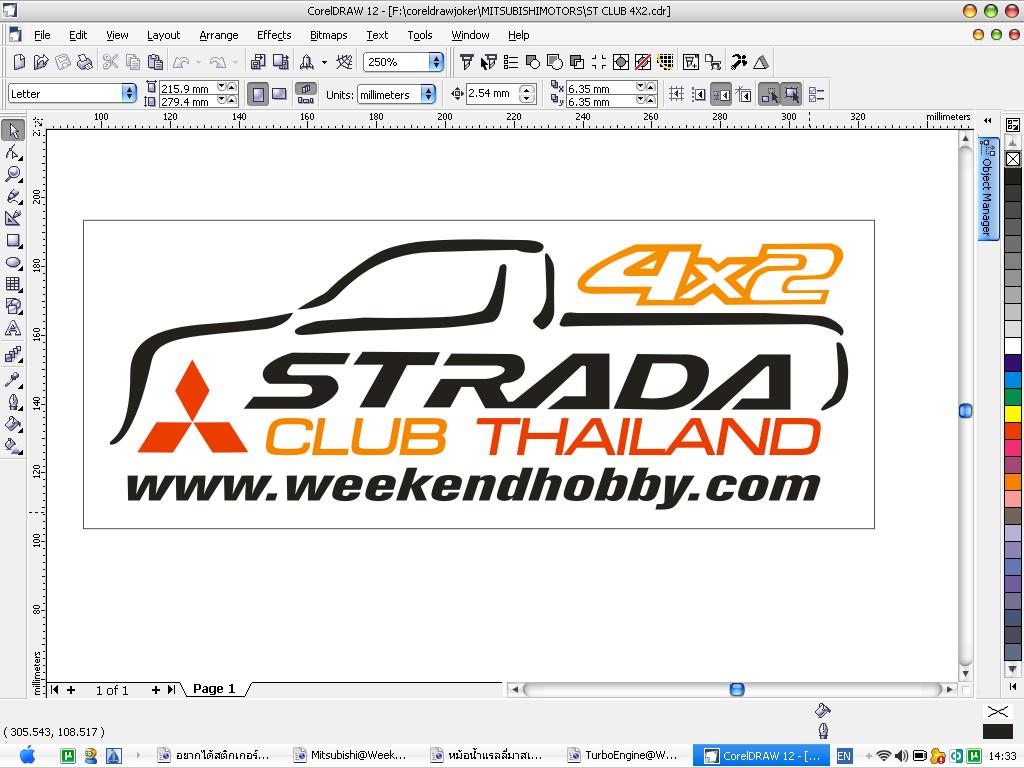Select the Text tool
The image size is (1024, 768).
tap(13, 329)
